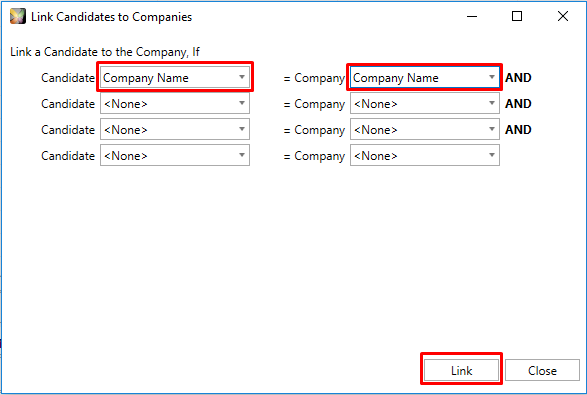Screen dimensions: 587x395
Task: Expand the fourth row Candidate <None> dropdown
Action: [x=175, y=155]
